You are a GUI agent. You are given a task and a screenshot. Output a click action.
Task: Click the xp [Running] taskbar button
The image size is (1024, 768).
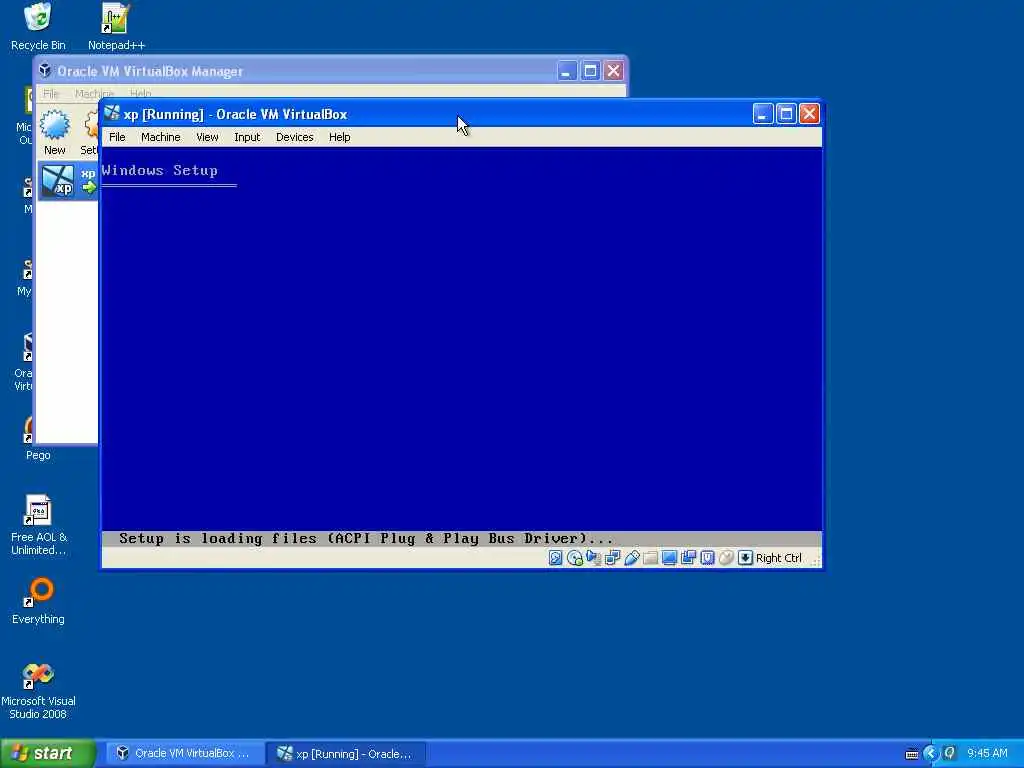[346, 754]
